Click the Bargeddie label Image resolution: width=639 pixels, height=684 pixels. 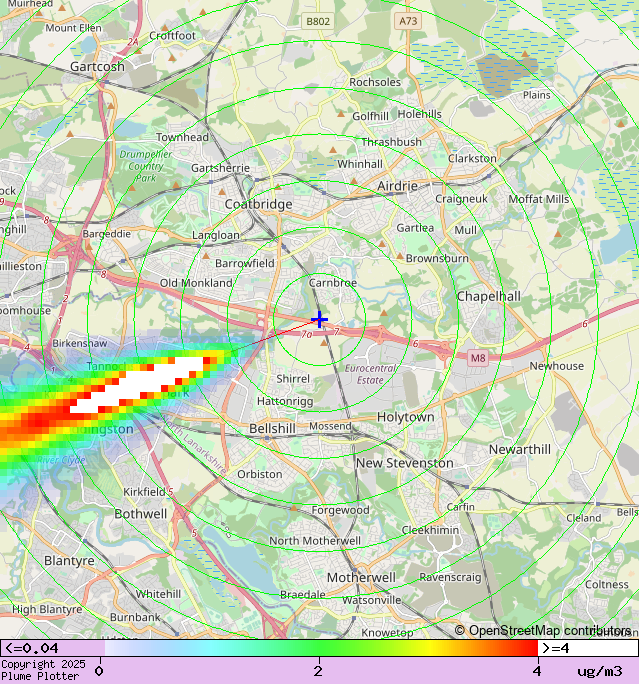tap(106, 234)
